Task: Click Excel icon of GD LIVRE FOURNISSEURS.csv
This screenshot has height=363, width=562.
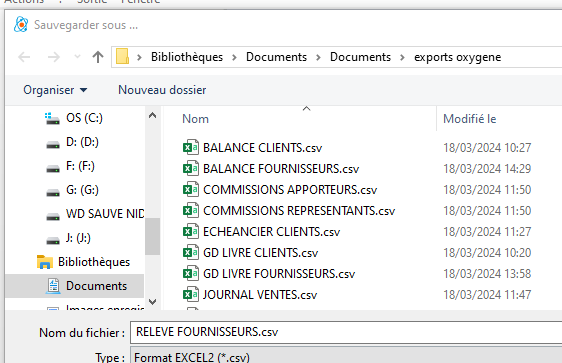Action: [x=191, y=273]
